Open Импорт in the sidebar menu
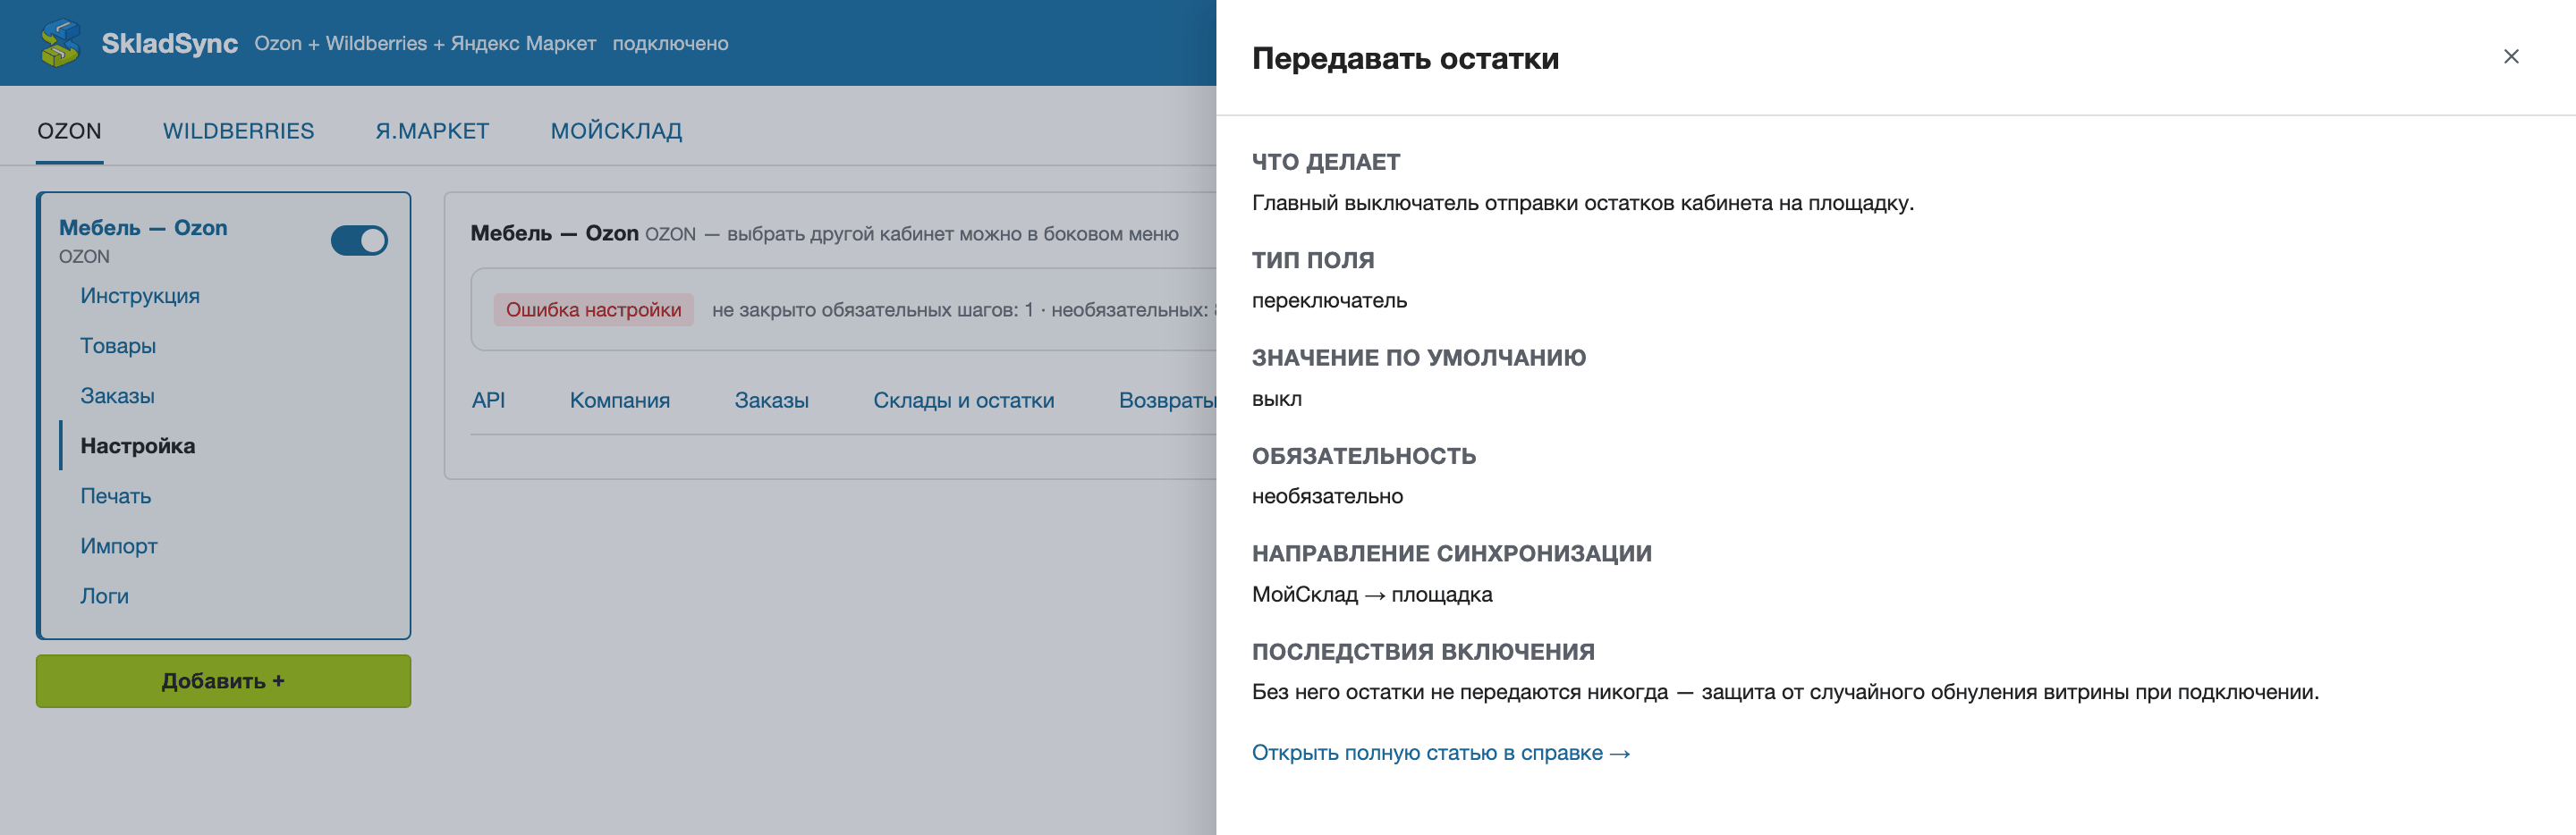 [x=119, y=546]
